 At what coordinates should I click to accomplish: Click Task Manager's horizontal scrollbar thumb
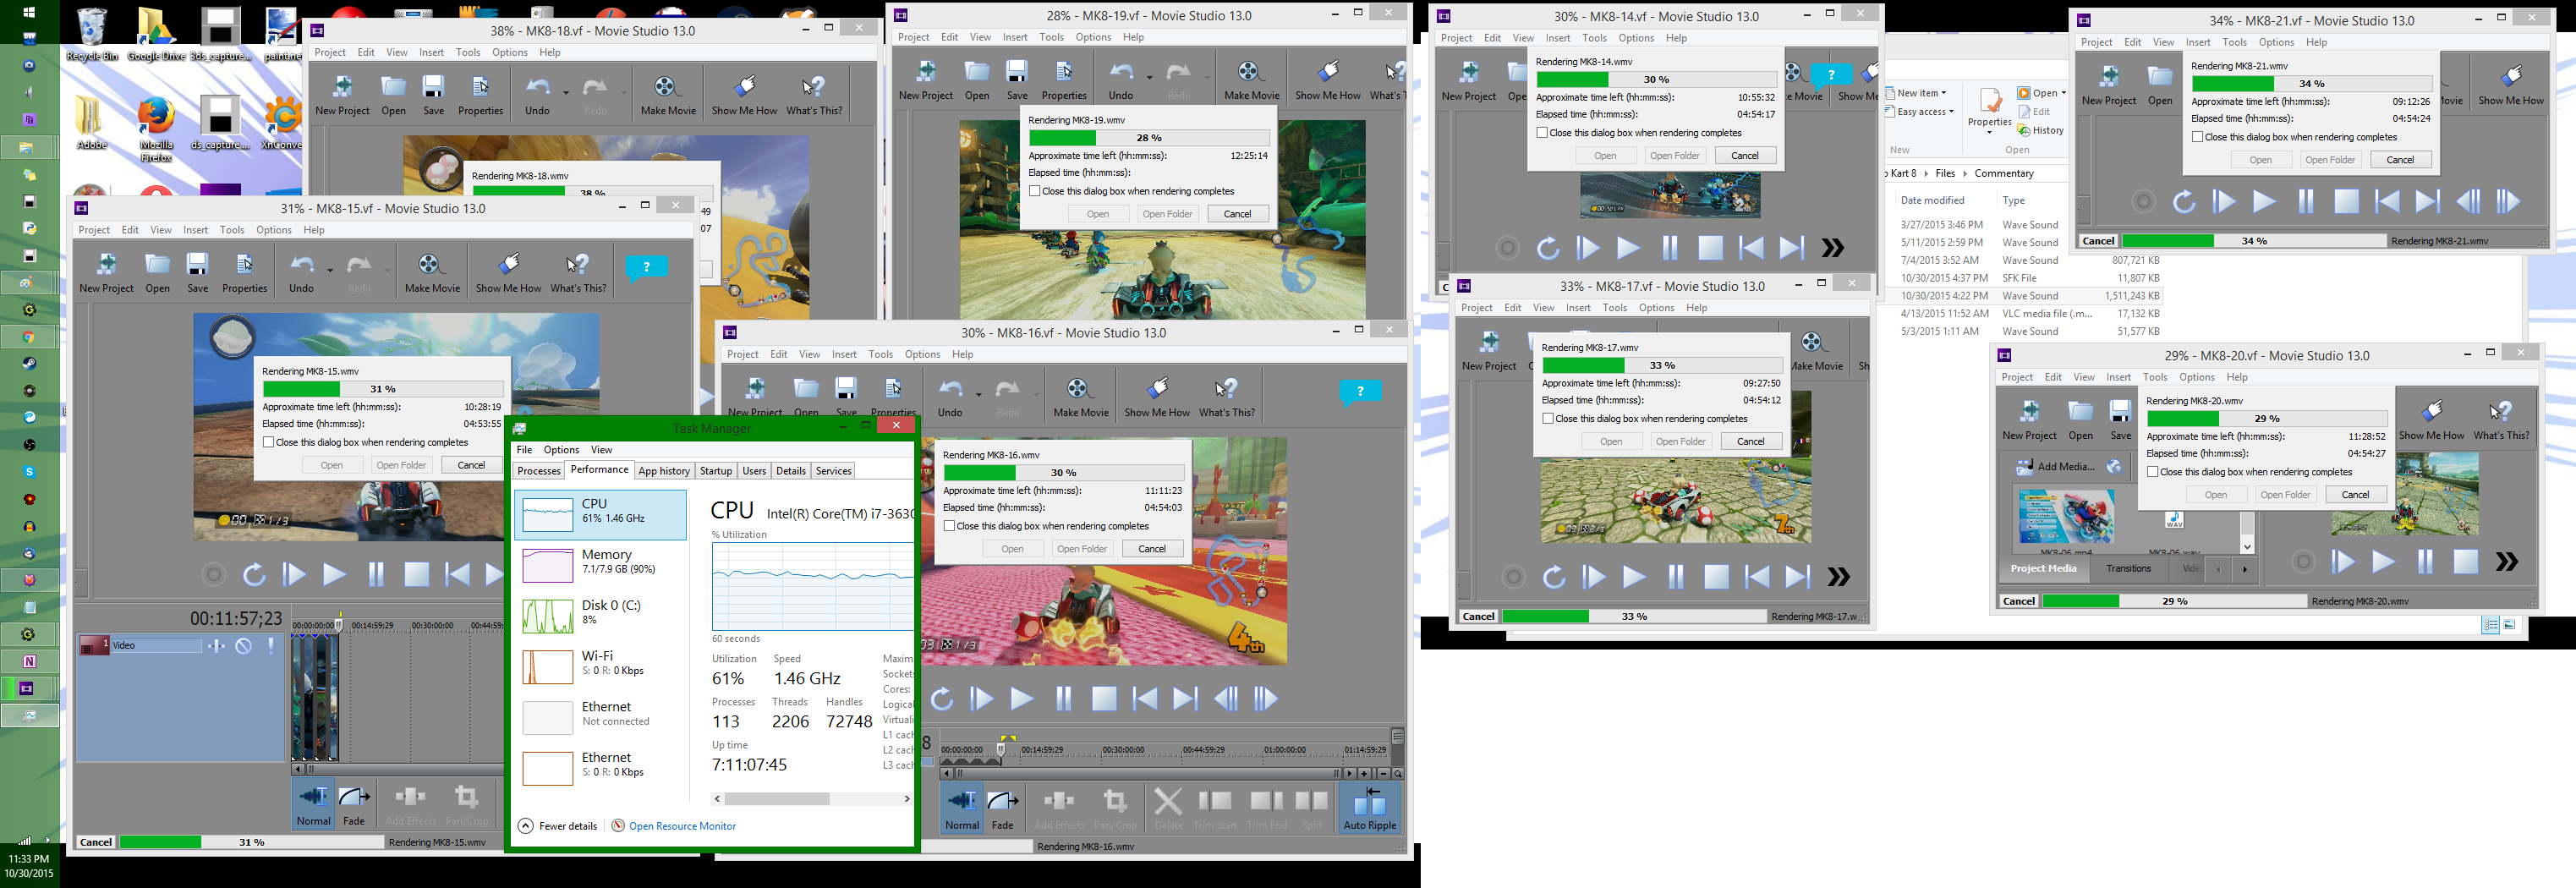777,799
